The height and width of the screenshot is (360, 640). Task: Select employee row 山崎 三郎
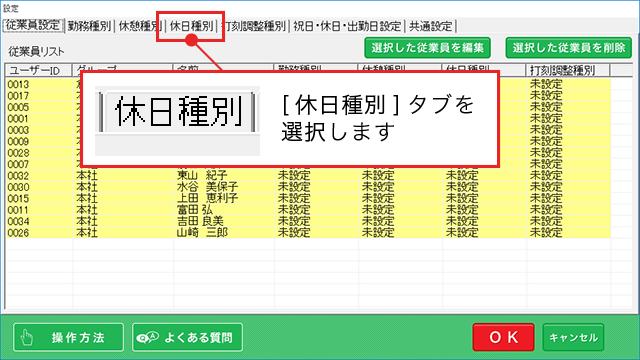click(308, 233)
